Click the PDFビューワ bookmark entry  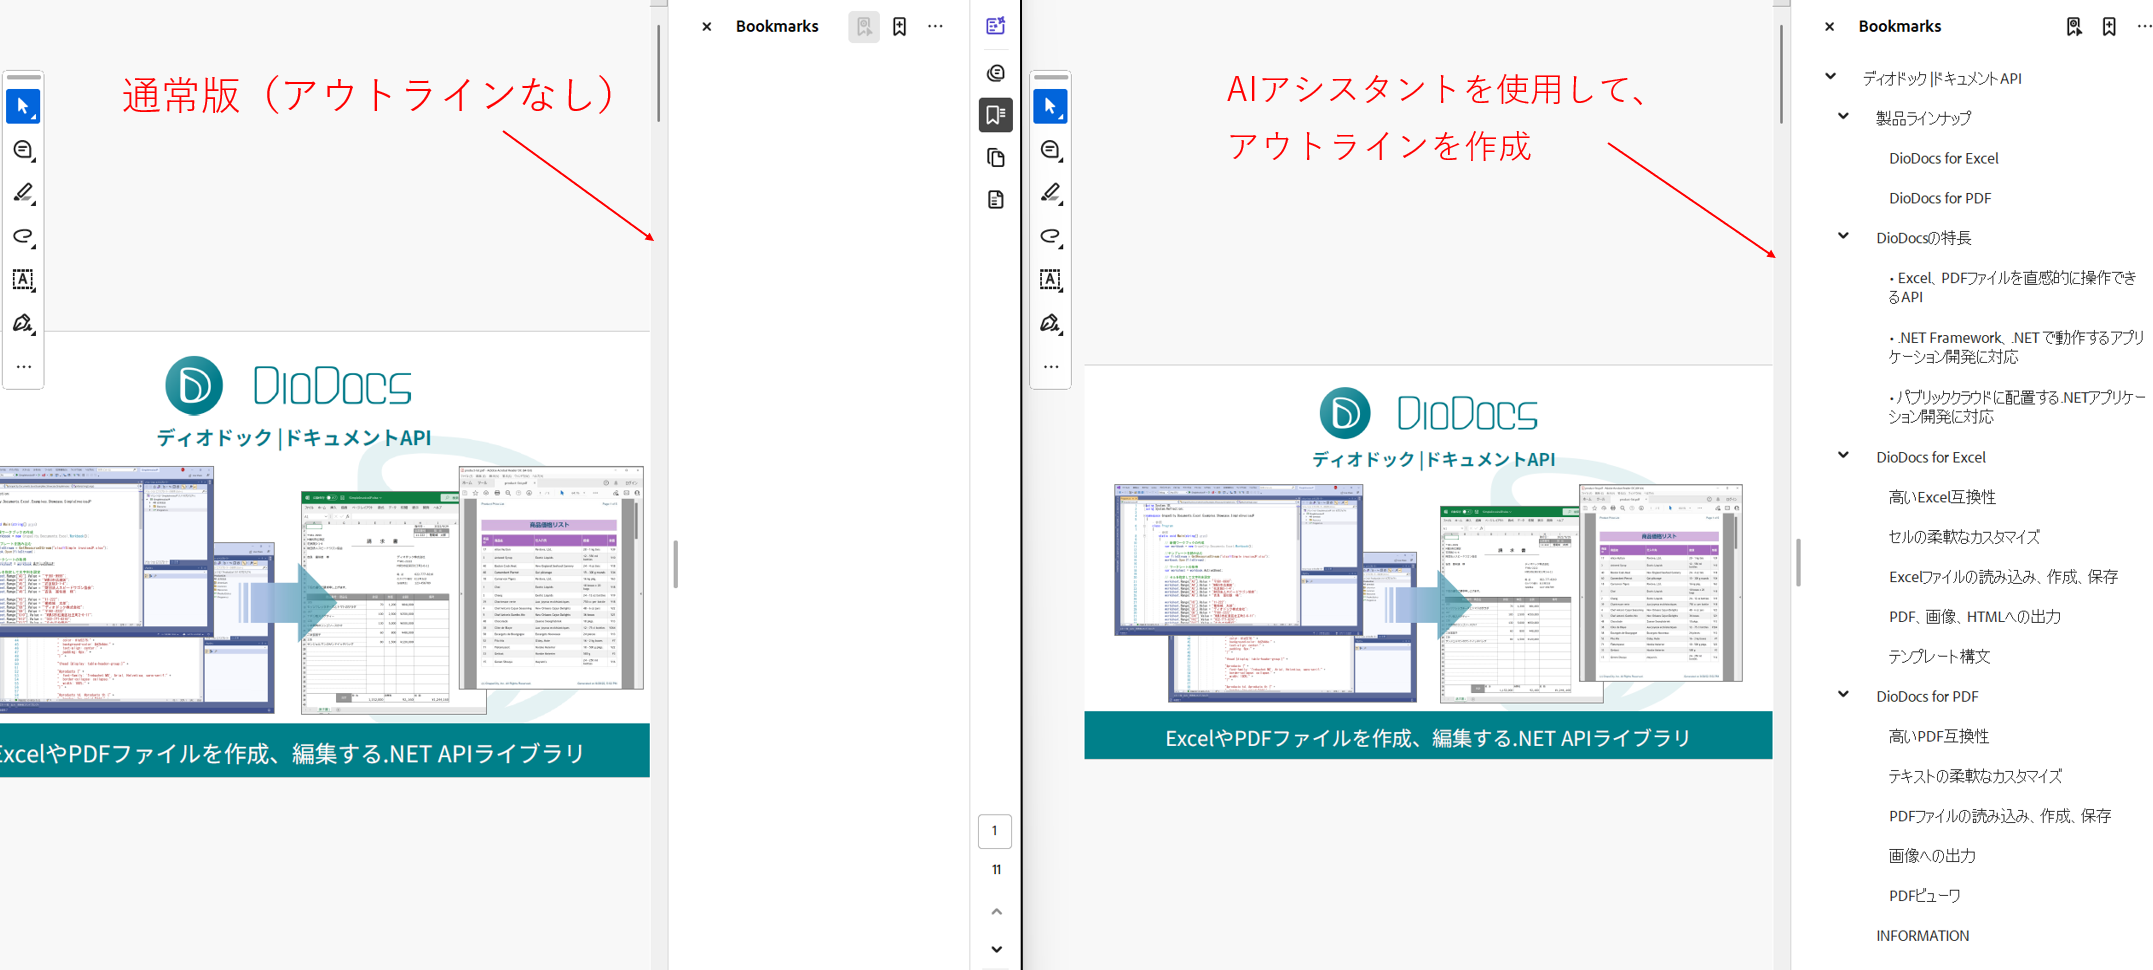pyautogui.click(x=1924, y=896)
